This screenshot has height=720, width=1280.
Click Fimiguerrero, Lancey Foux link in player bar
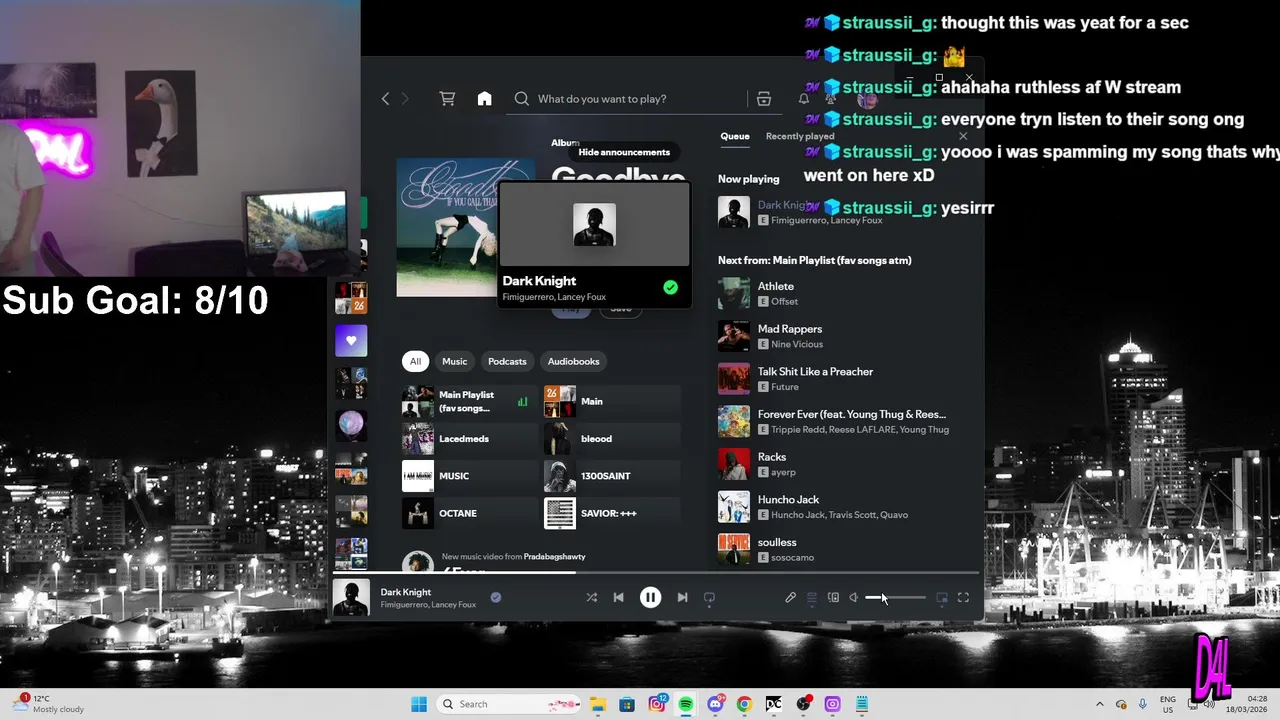pos(428,605)
